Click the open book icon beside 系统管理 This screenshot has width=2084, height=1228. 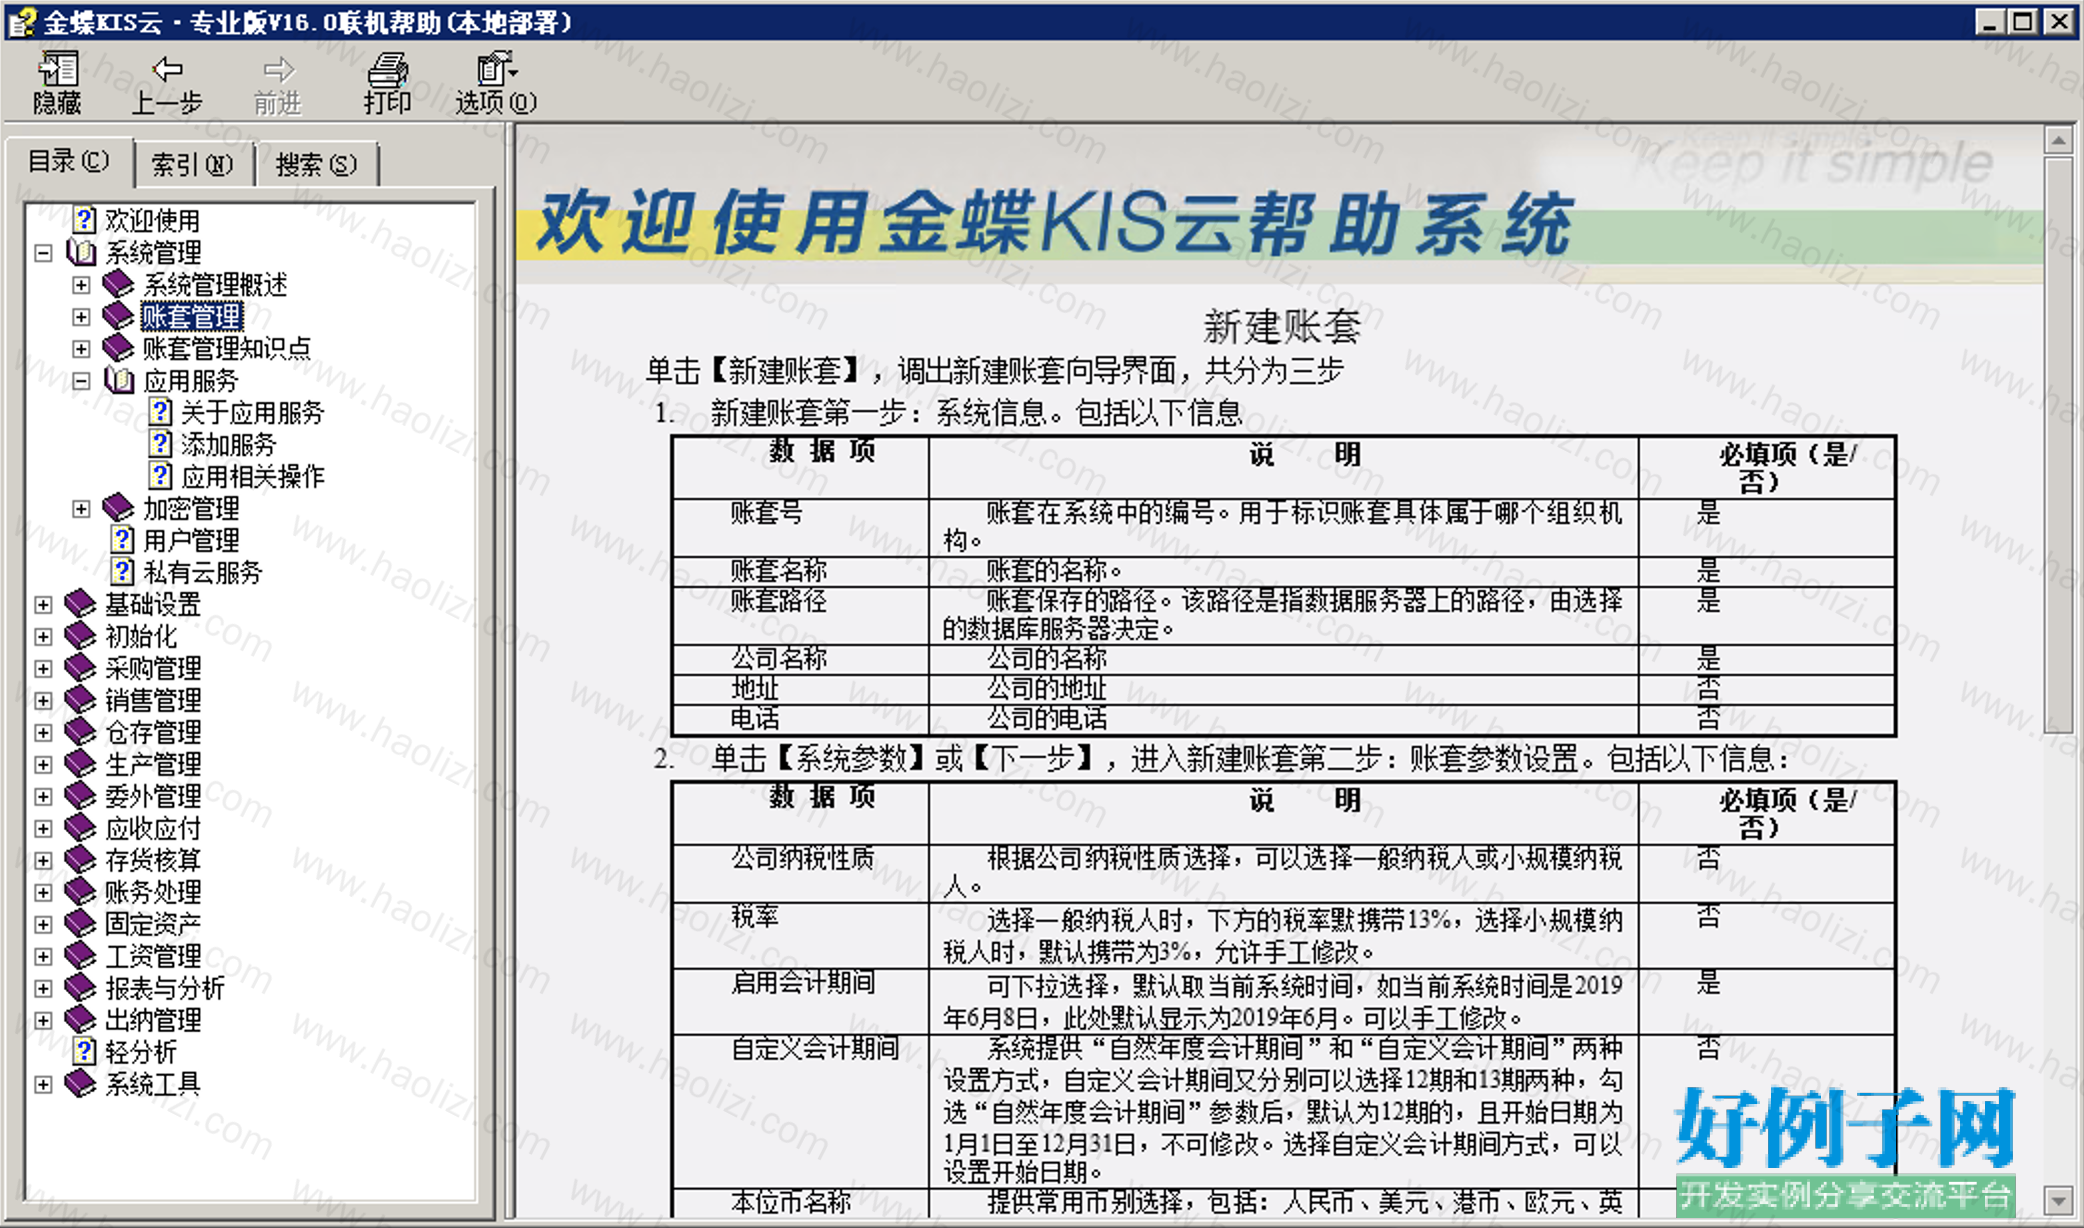(x=82, y=252)
